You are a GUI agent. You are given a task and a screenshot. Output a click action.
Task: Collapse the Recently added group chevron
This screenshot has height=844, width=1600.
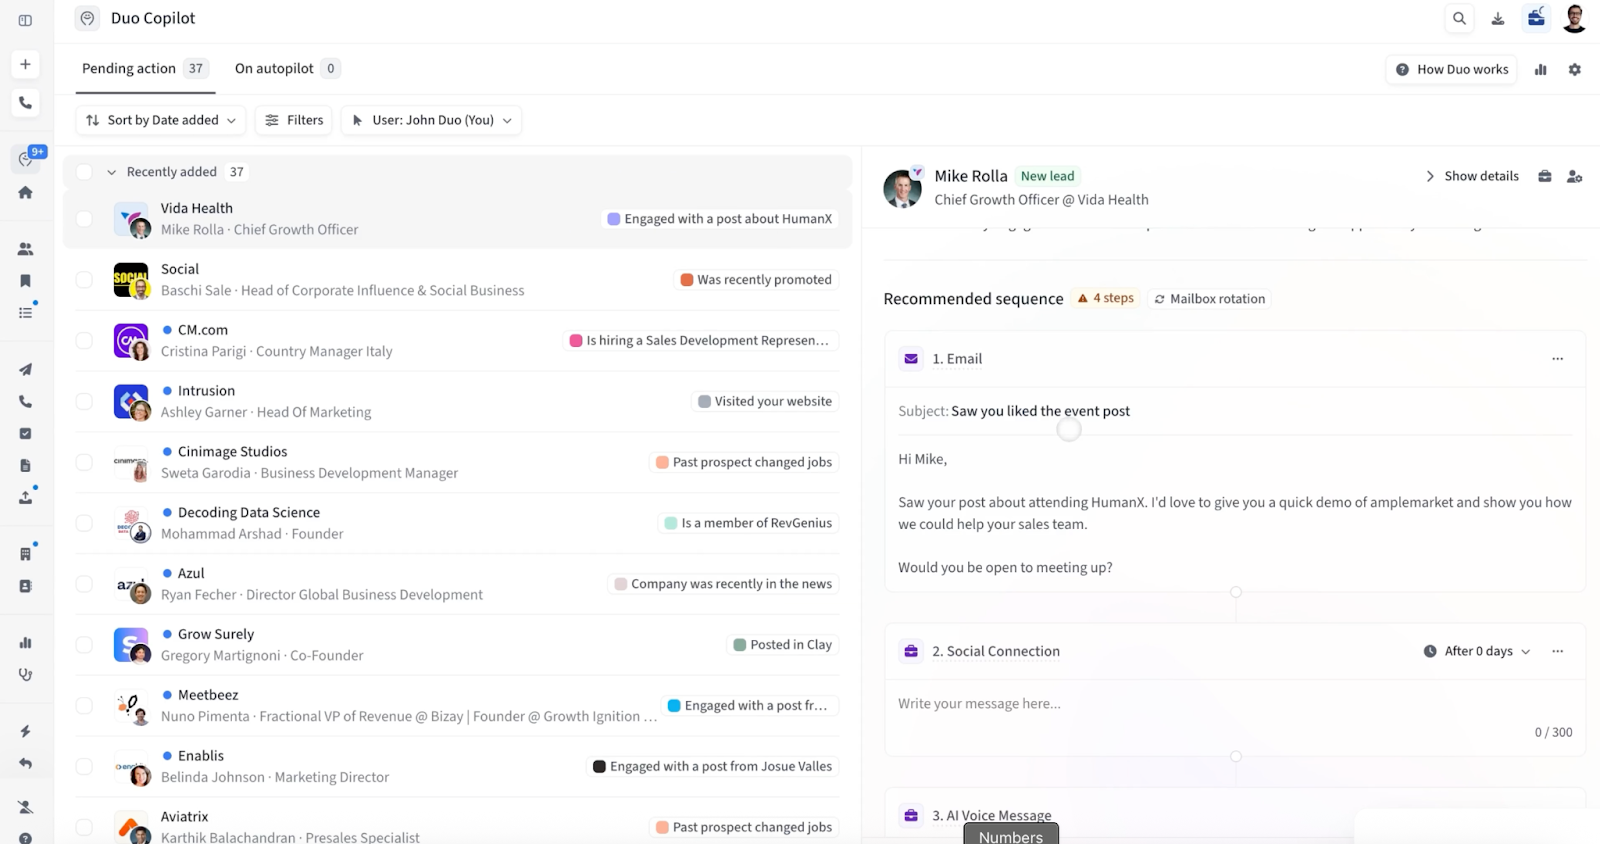[111, 172]
